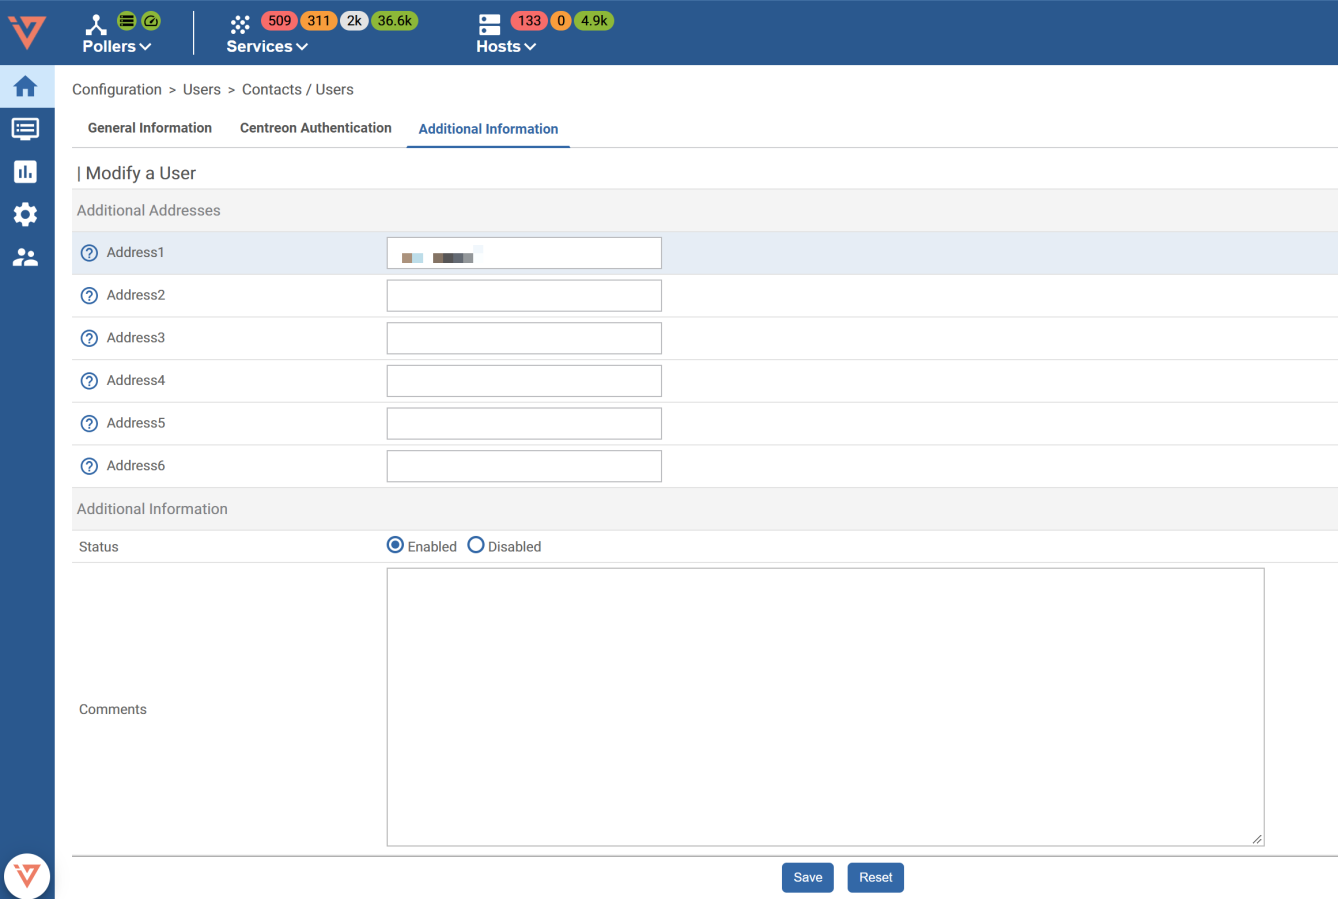The image size is (1338, 899).
Task: Follow the Configuration breadcrumb
Action: [x=117, y=90]
